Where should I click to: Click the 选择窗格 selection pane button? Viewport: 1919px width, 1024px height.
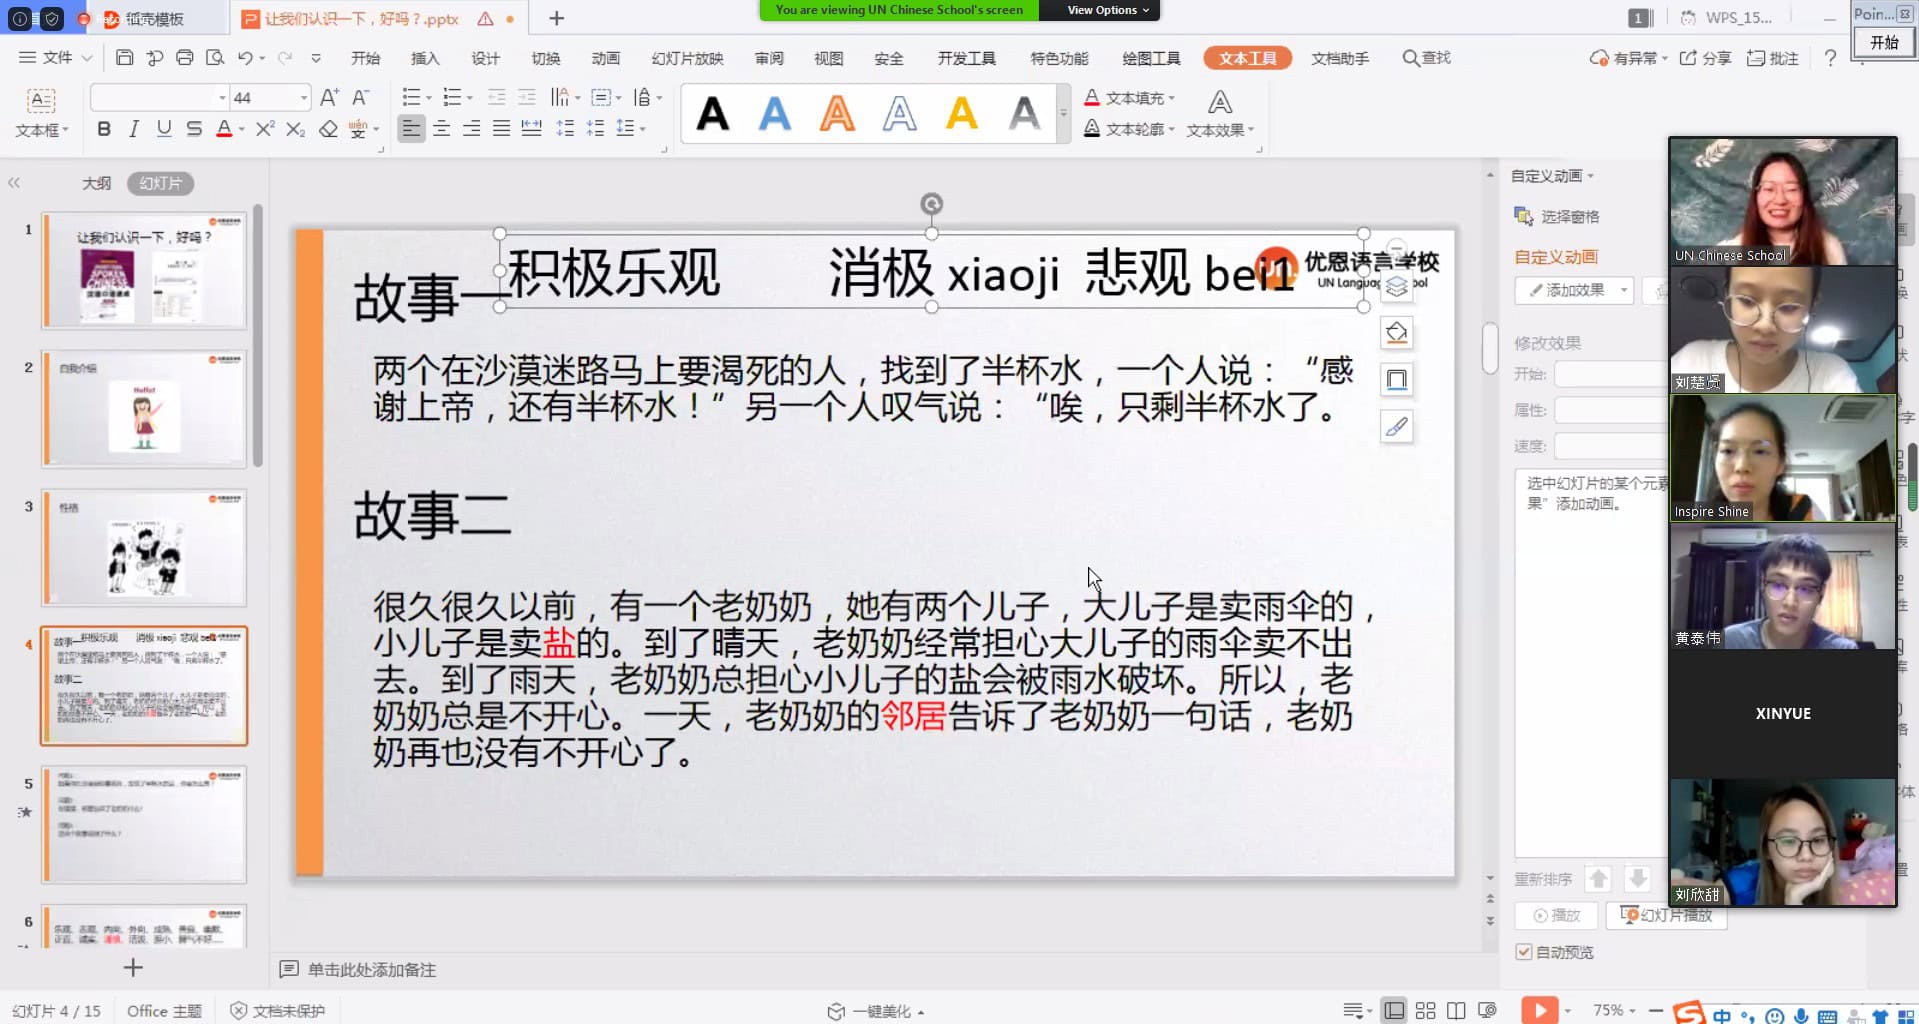pos(1557,216)
